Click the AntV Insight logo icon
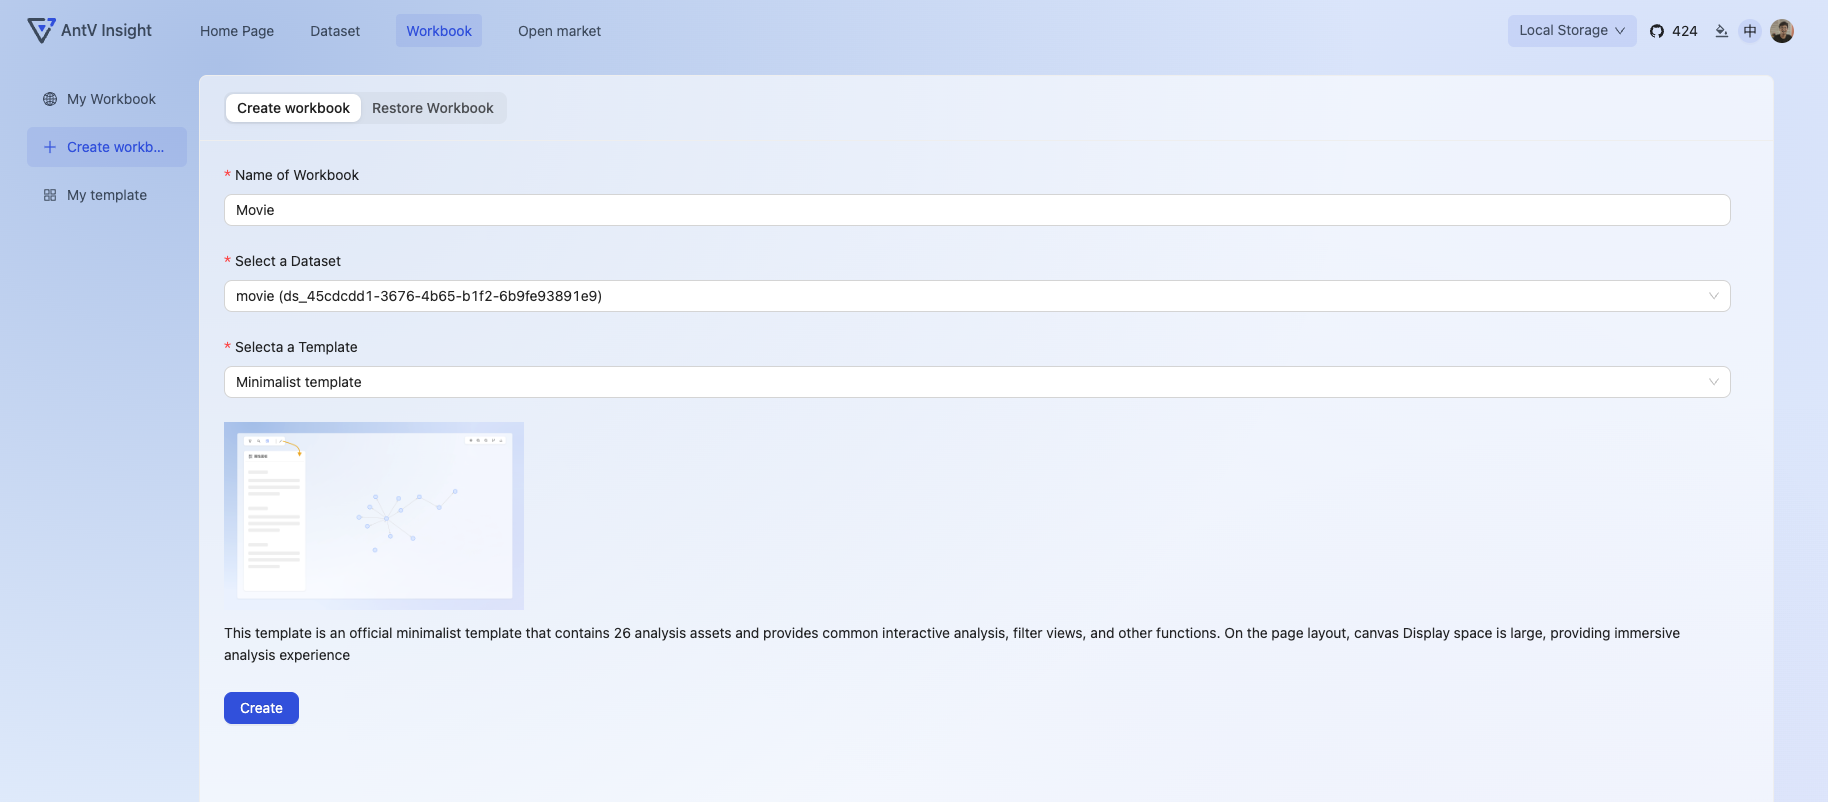Viewport: 1828px width, 802px height. tap(41, 31)
